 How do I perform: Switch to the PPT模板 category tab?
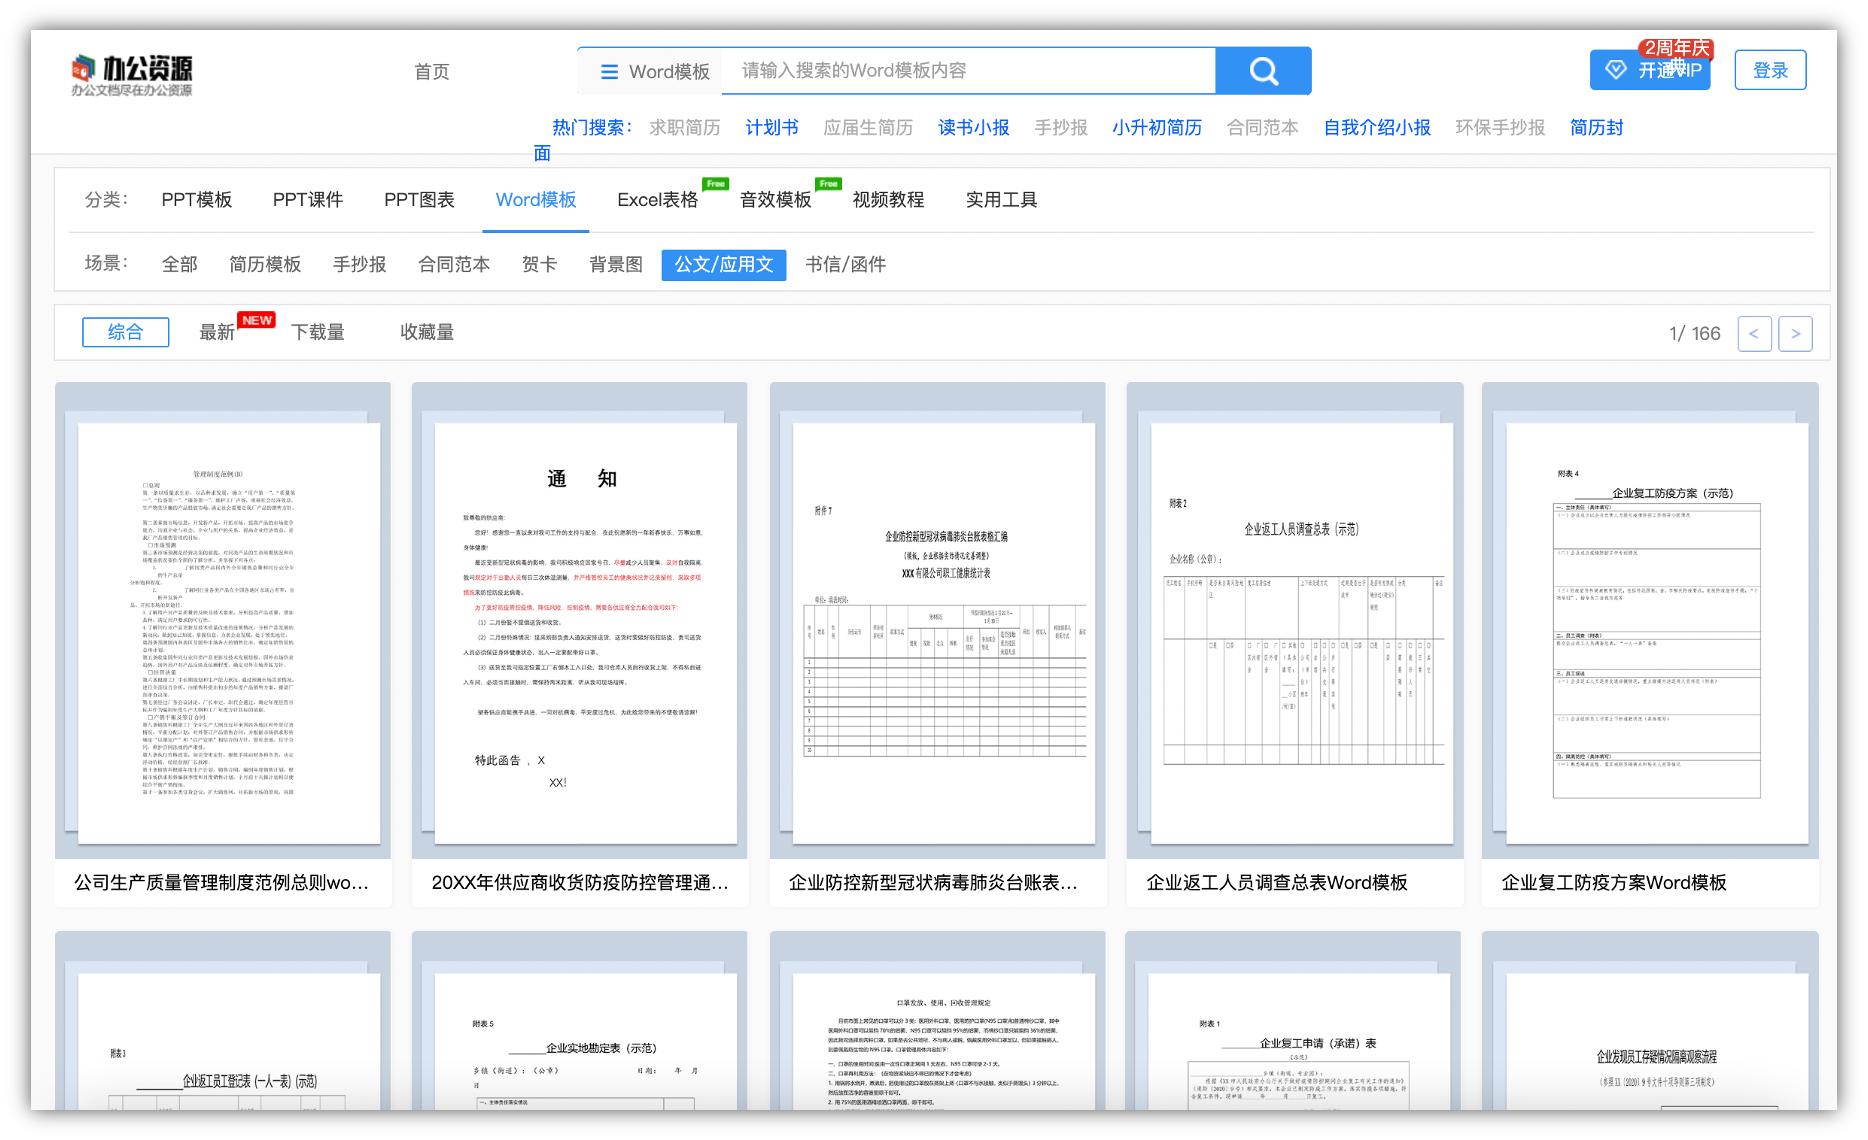click(196, 199)
